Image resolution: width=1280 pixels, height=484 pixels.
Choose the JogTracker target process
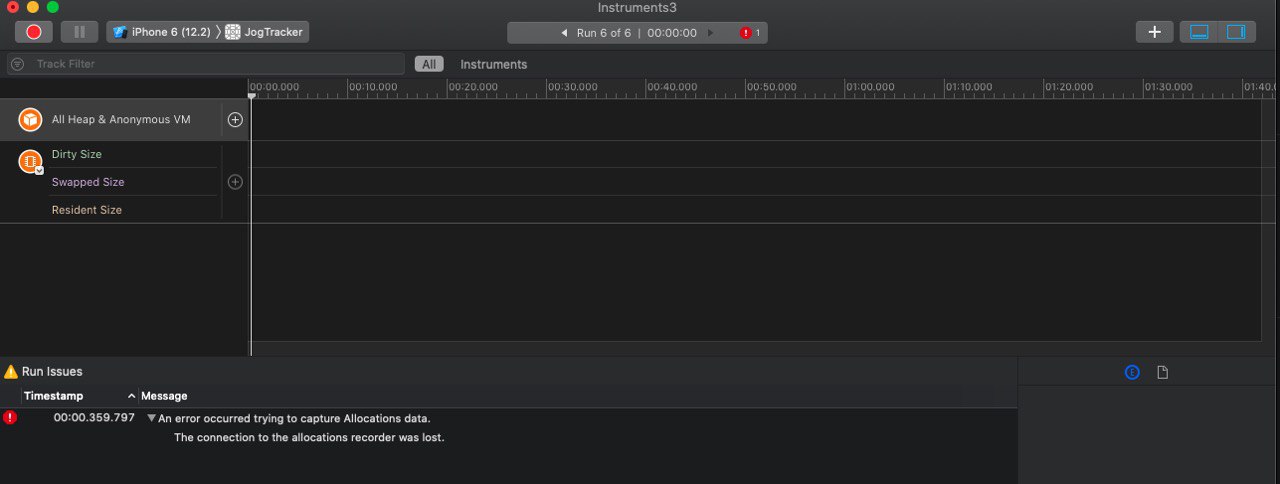tap(264, 32)
